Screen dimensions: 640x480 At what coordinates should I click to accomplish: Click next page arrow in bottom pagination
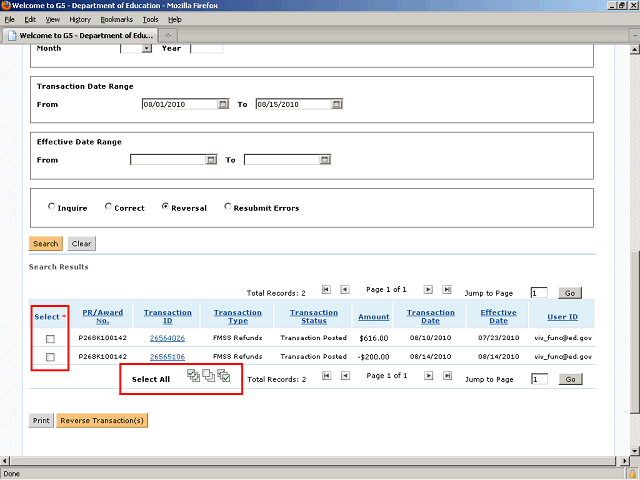tap(429, 377)
